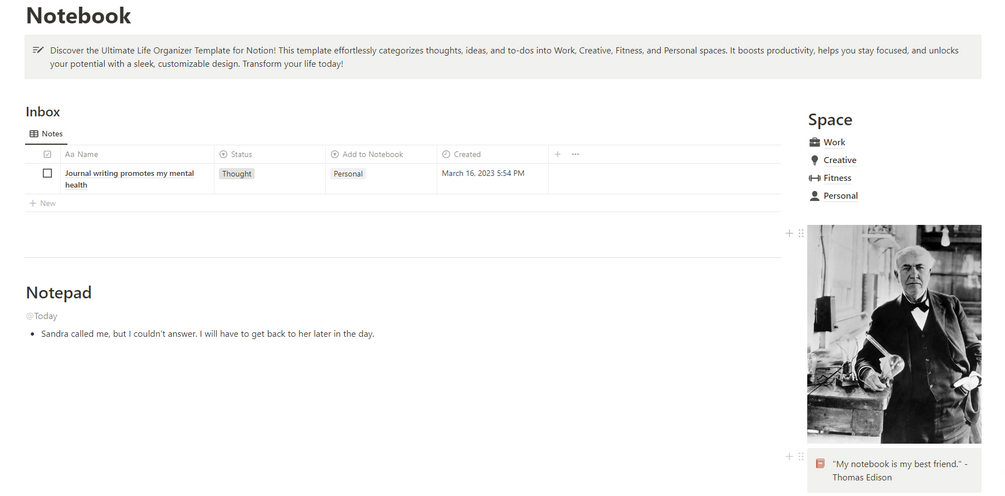Click the Add to Notebook column icon

point(335,154)
